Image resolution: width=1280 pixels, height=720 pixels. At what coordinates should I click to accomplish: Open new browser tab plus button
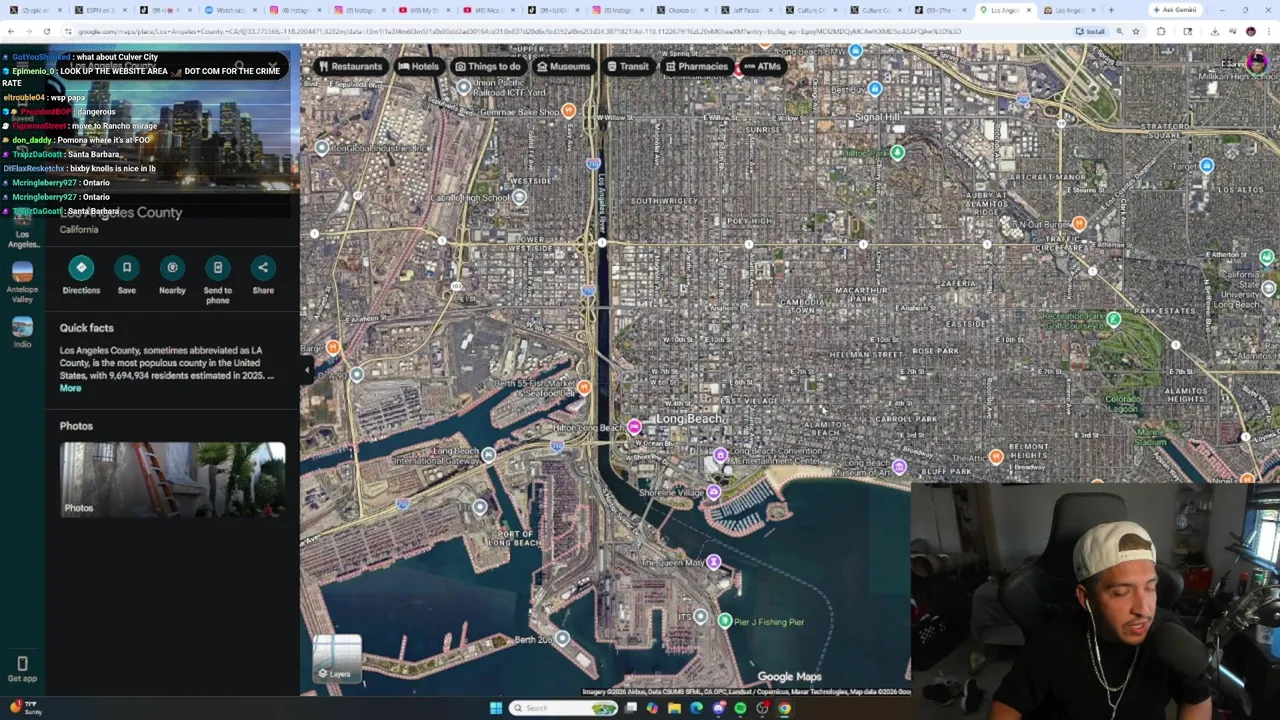point(1111,10)
